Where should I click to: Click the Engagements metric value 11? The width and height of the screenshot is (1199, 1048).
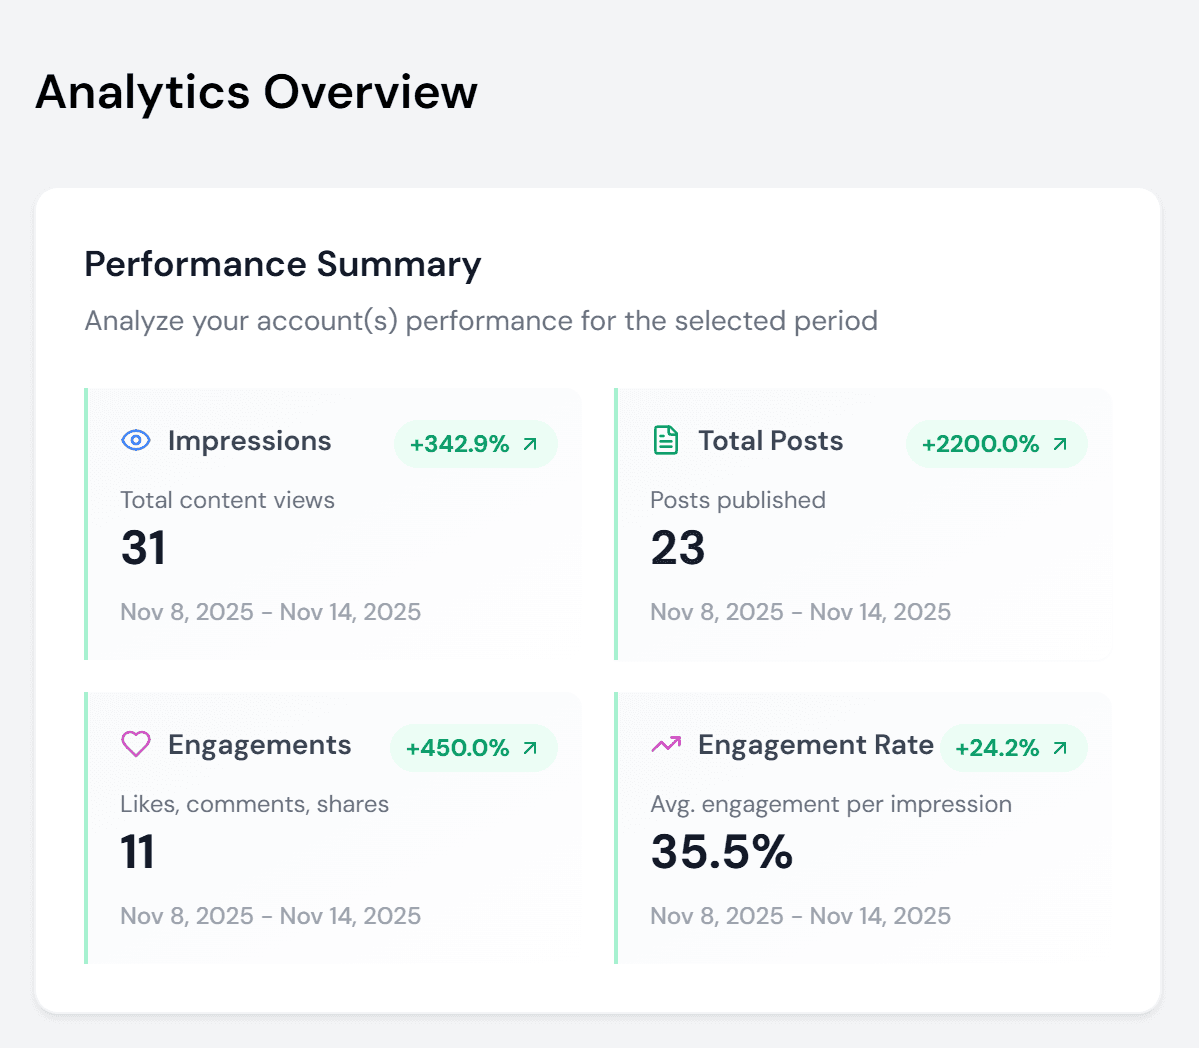(x=137, y=852)
